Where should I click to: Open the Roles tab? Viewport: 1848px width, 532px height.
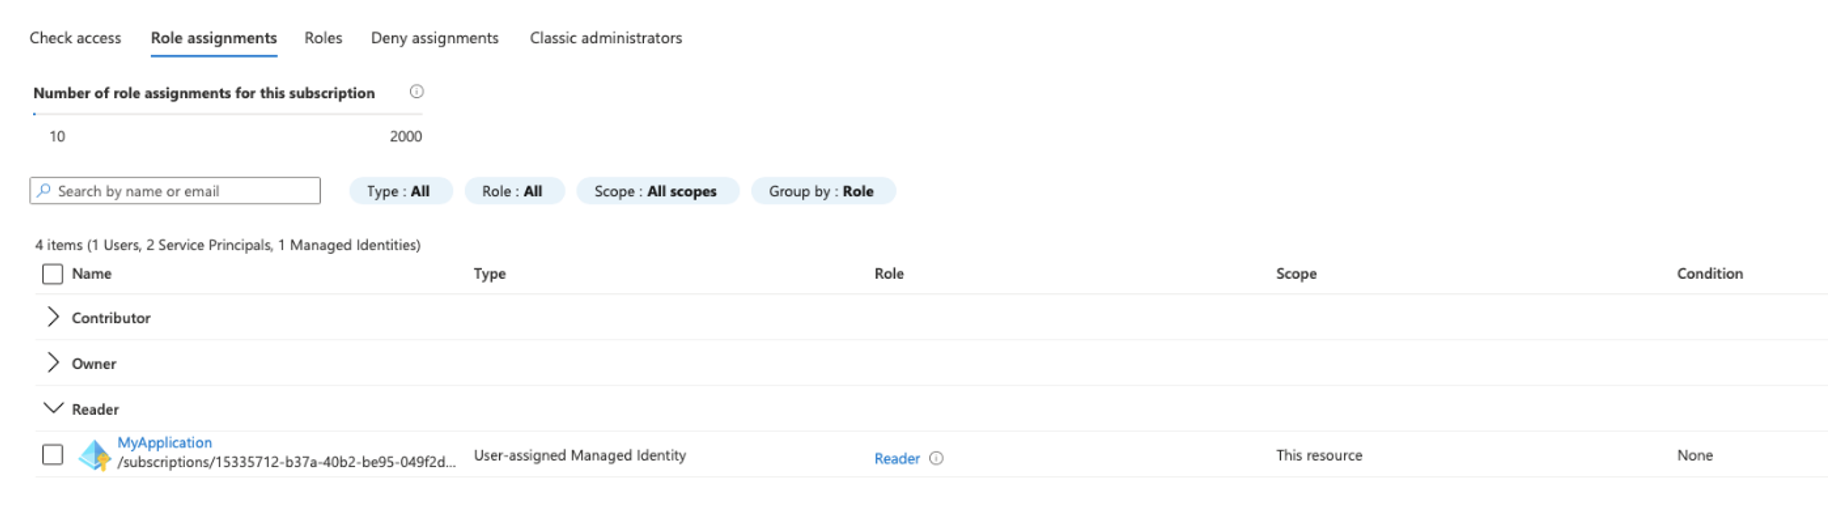click(323, 38)
